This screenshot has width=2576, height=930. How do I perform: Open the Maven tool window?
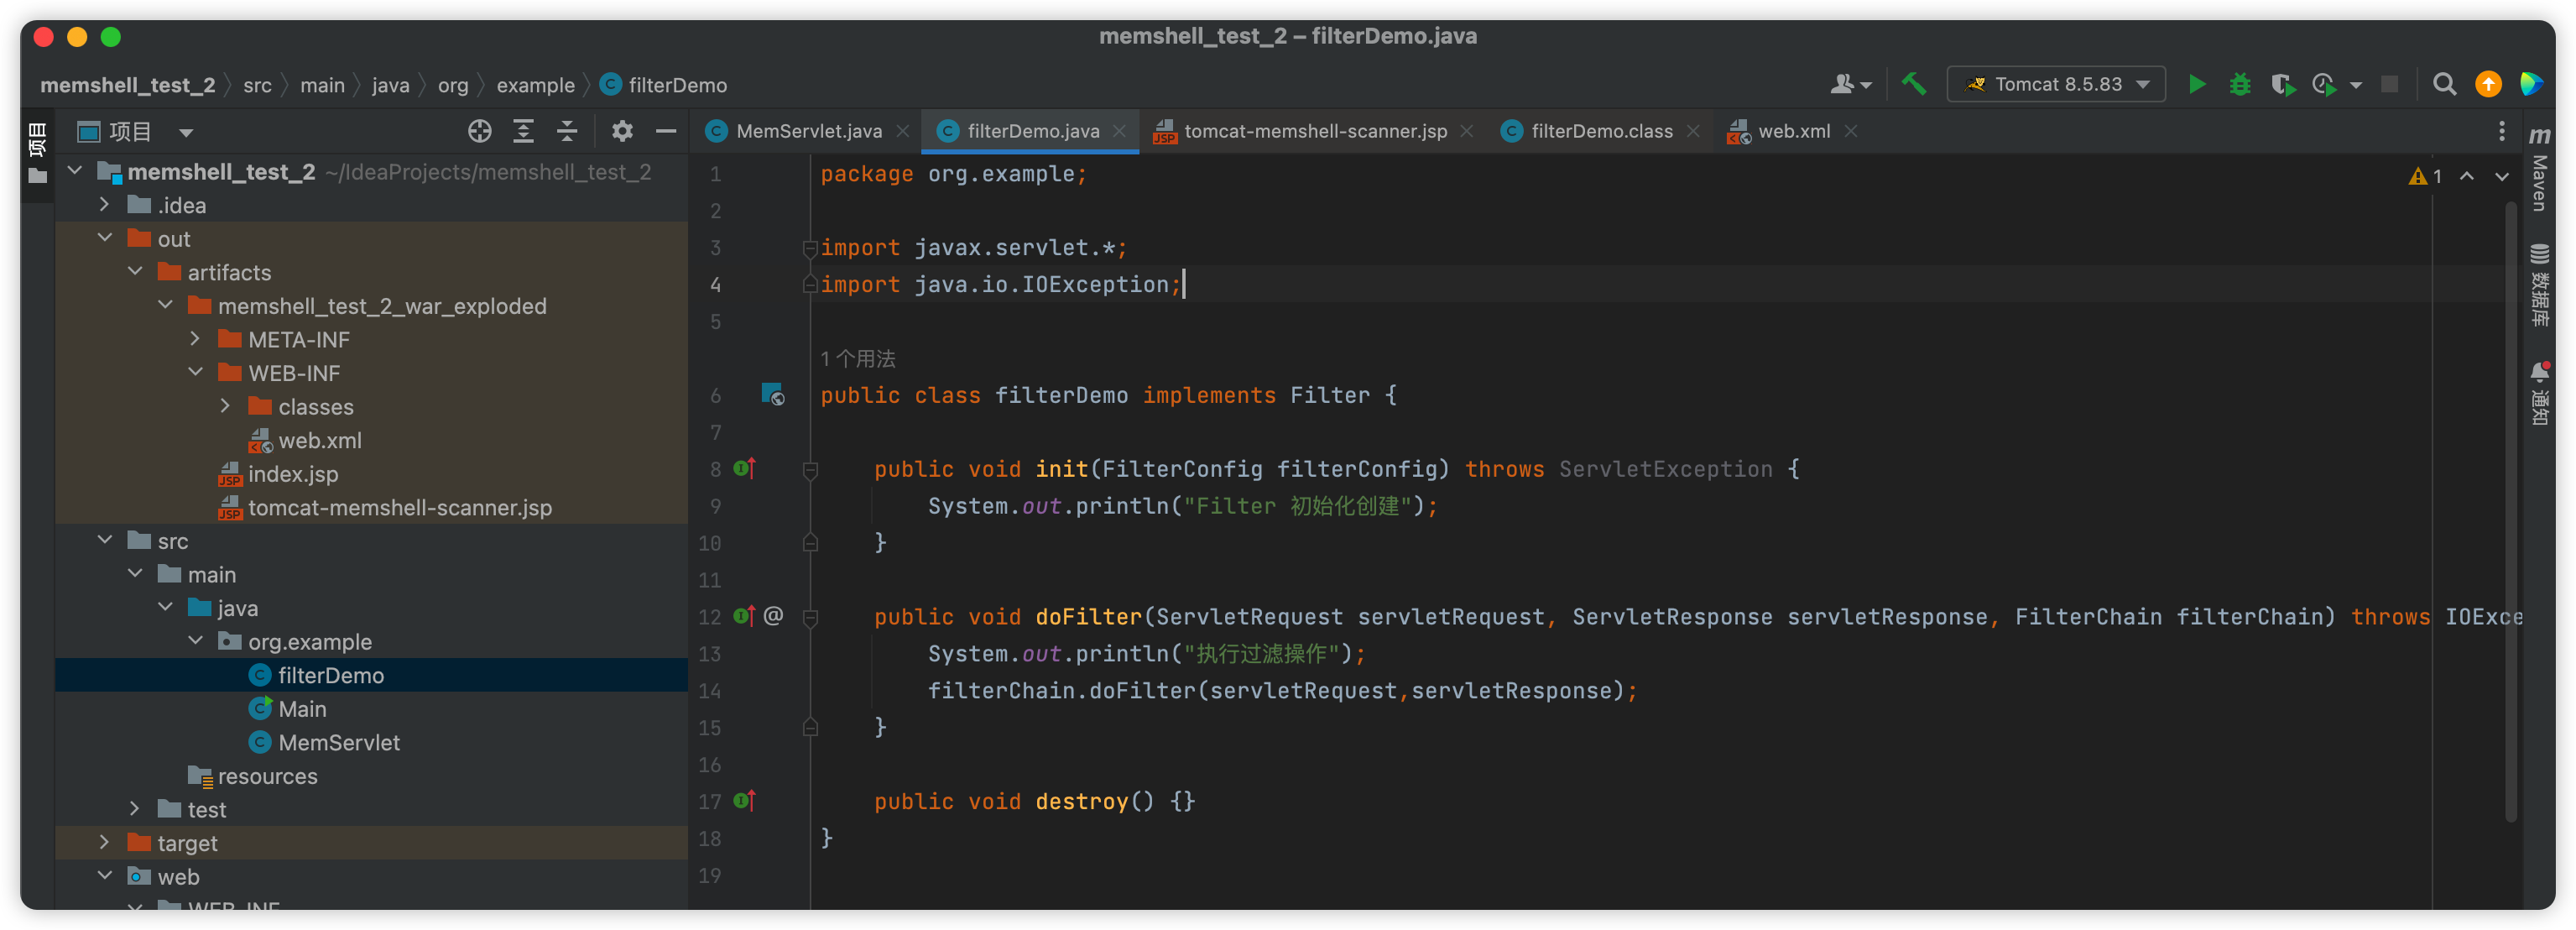click(x=2539, y=168)
